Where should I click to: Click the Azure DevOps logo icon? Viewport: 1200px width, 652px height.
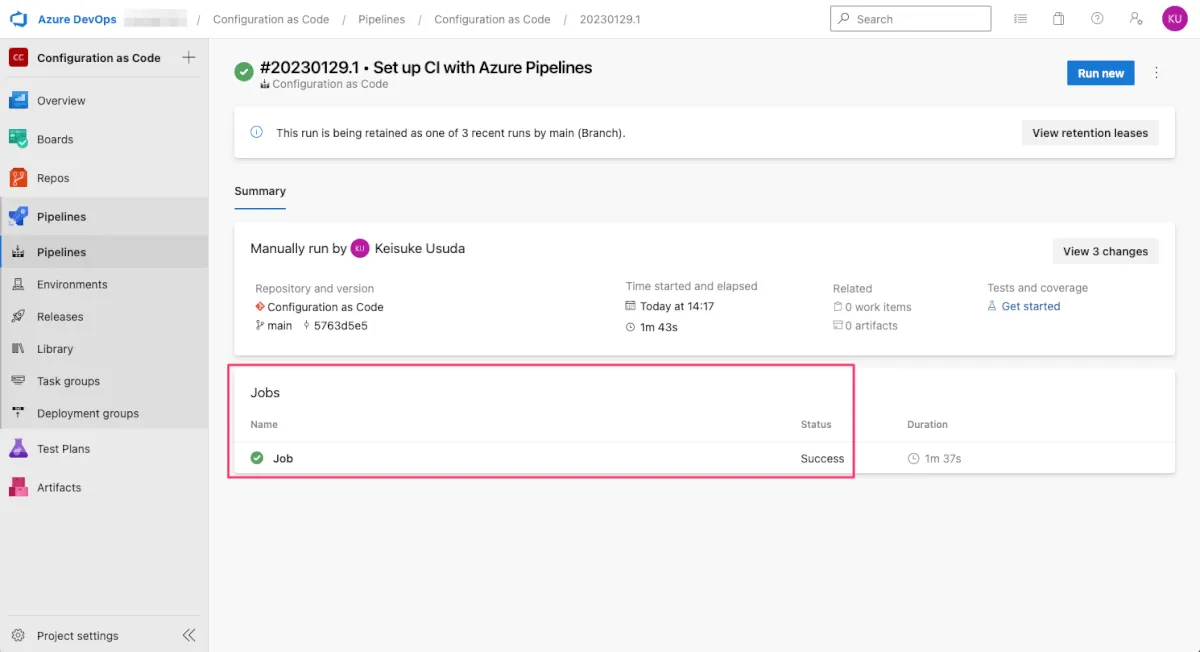tap(18, 19)
